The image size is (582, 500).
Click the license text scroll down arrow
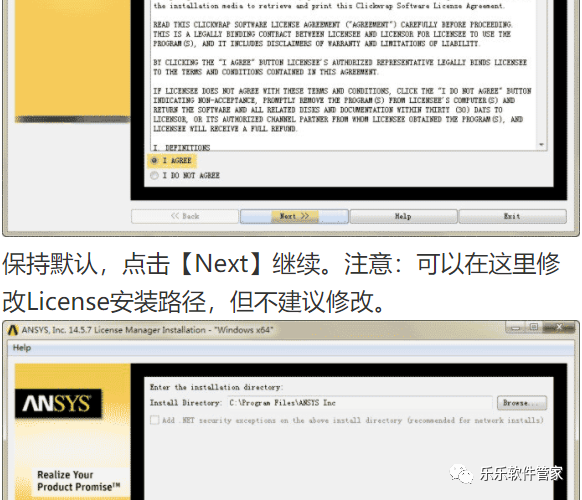[x=542, y=144]
